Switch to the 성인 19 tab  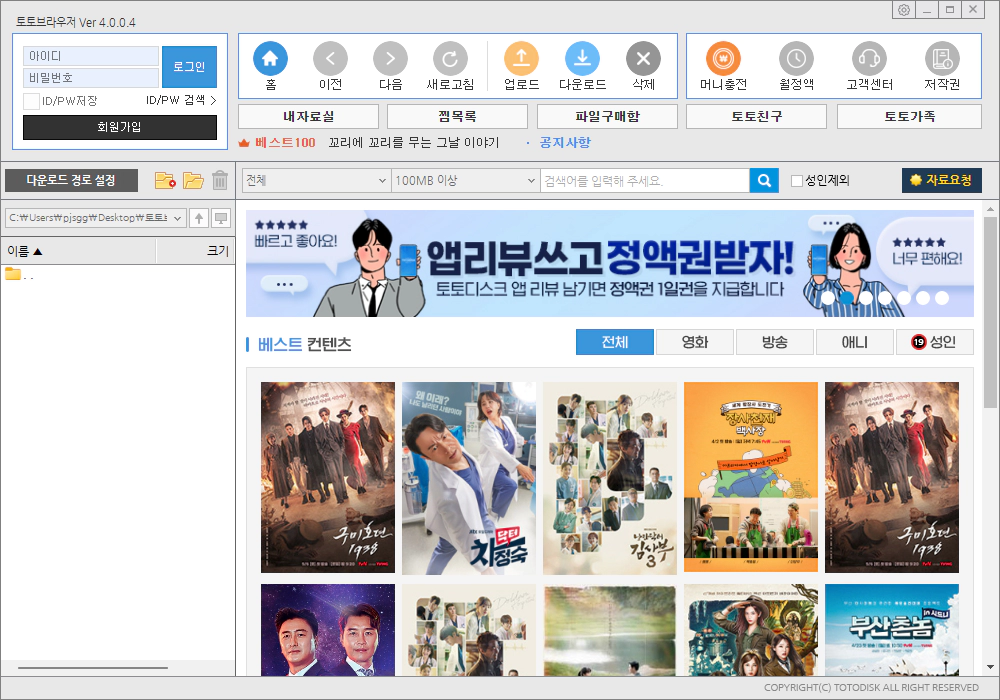[934, 342]
